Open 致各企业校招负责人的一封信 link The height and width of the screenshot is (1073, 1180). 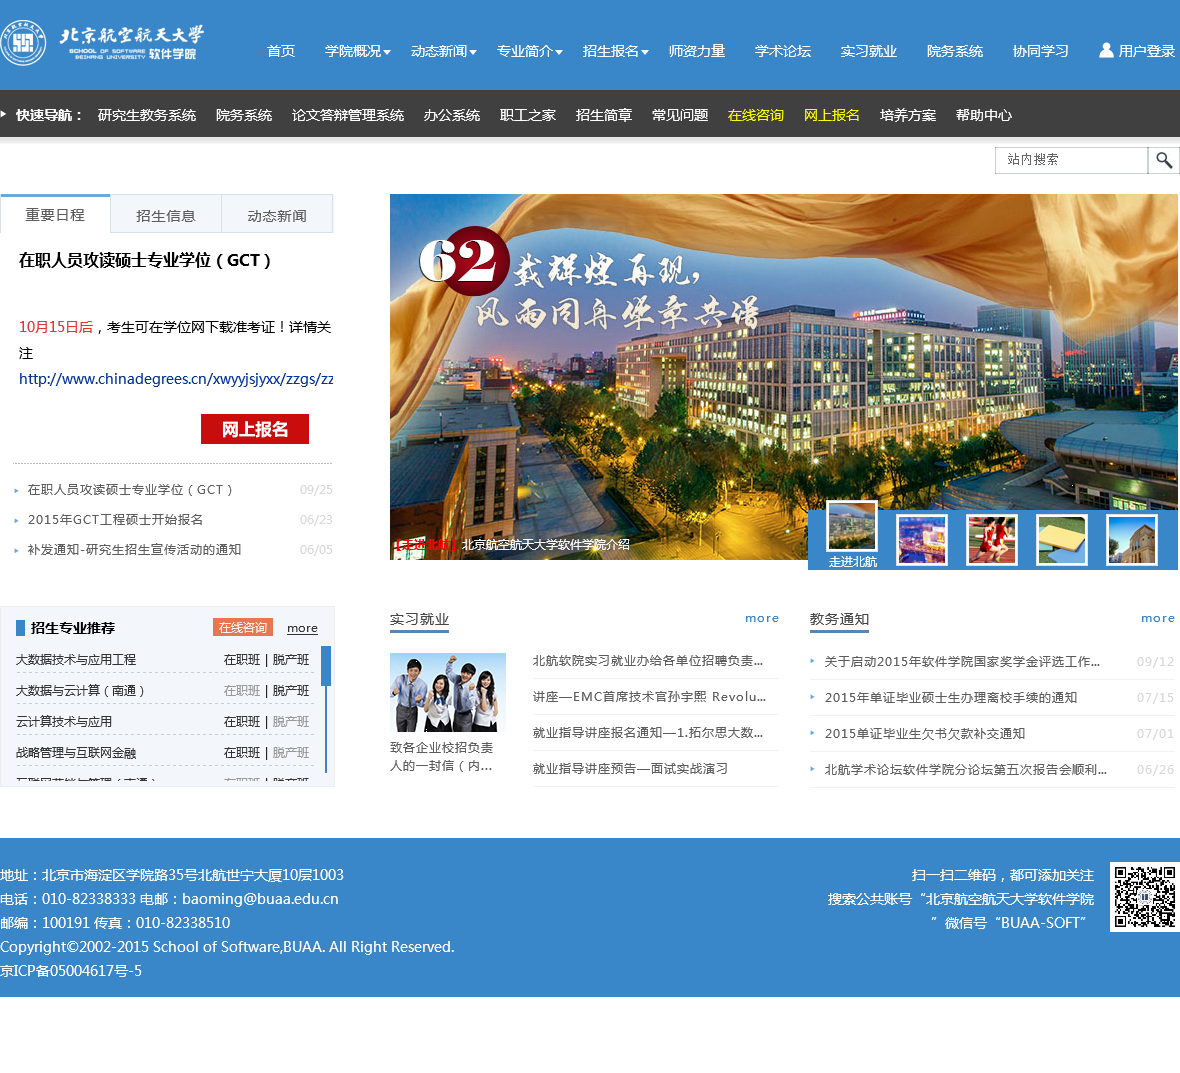(441, 756)
